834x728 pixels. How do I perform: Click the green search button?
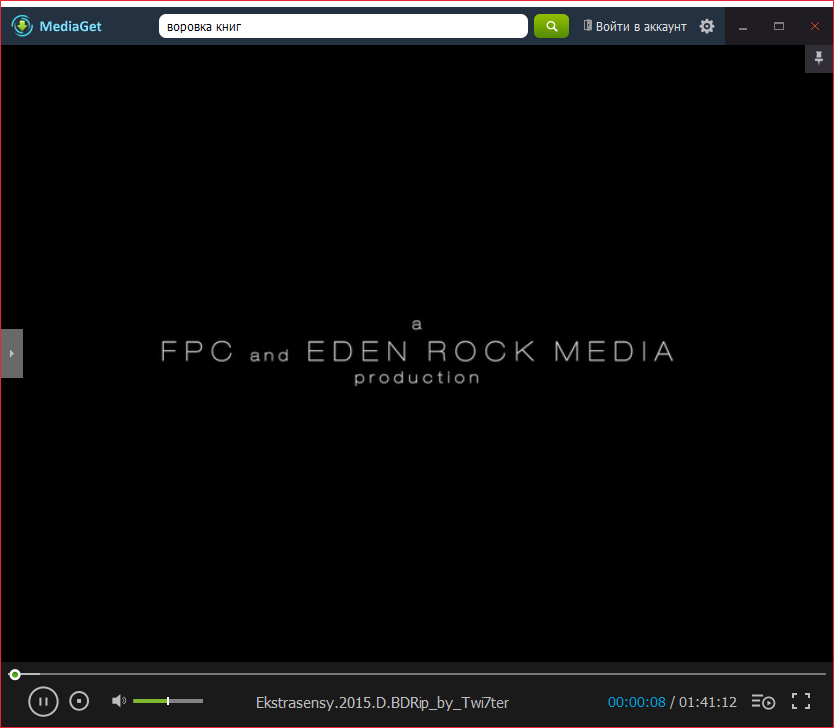point(551,26)
